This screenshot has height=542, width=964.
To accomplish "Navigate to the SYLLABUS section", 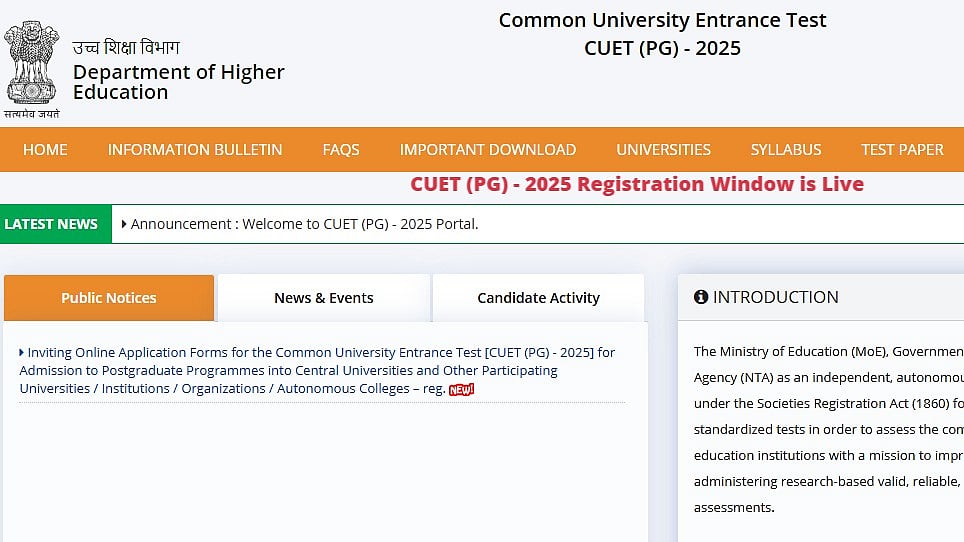I will [x=786, y=149].
